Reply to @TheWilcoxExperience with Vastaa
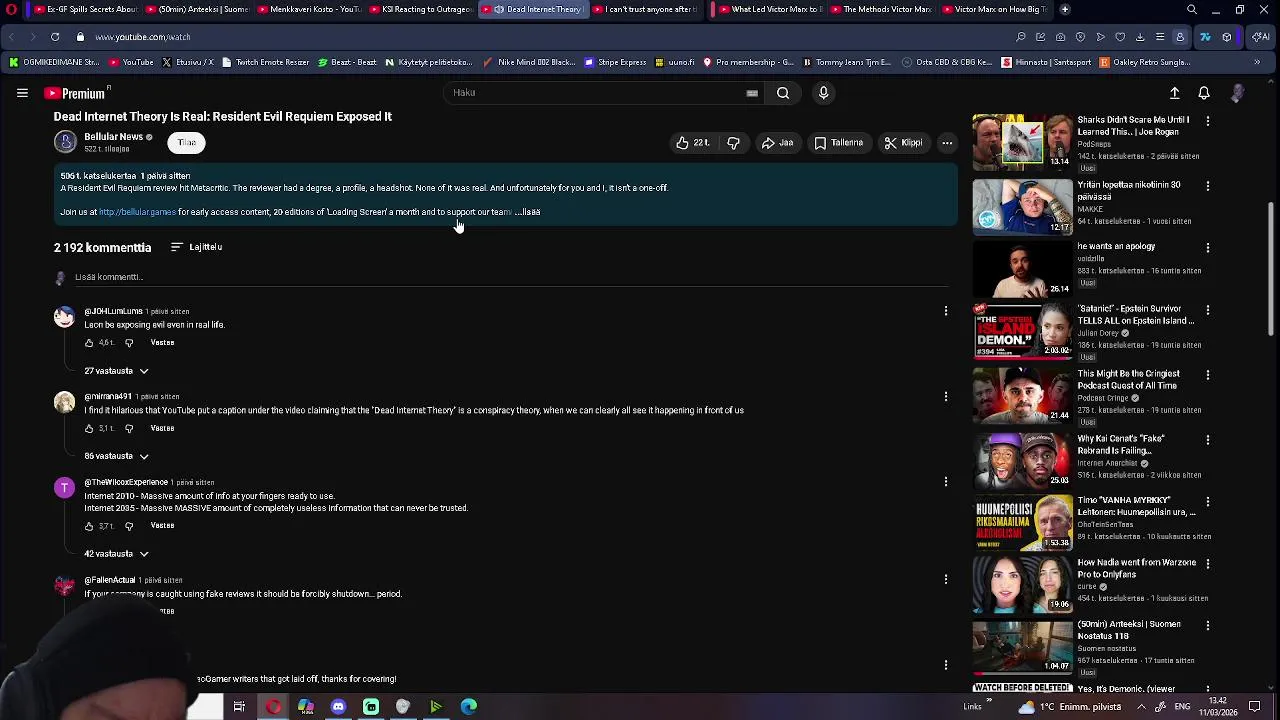This screenshot has width=1280, height=720. tap(162, 526)
